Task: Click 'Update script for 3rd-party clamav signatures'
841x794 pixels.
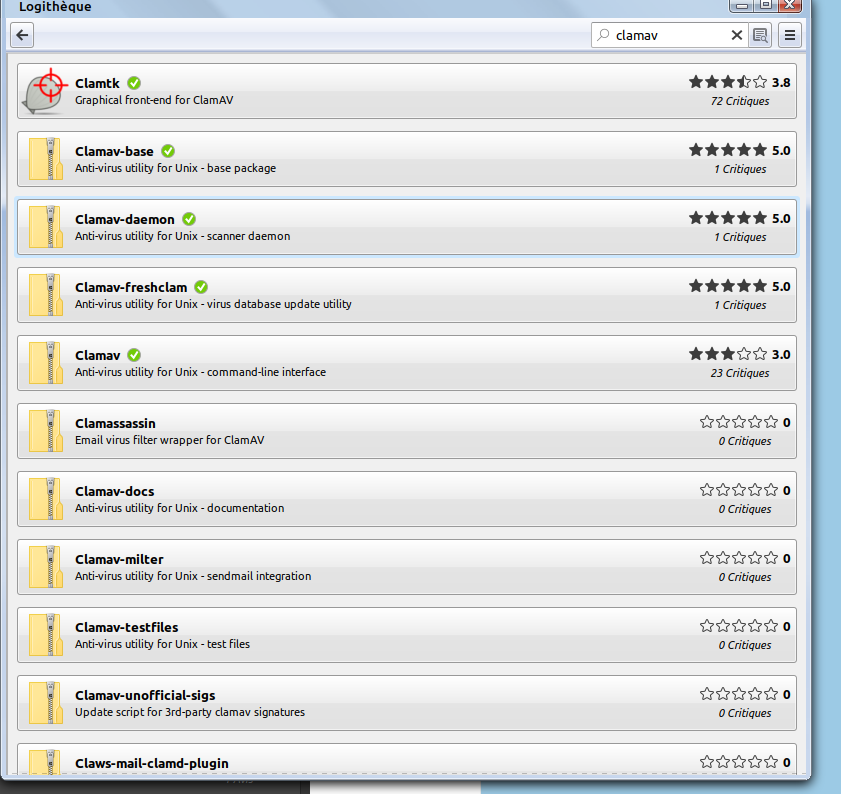Action: point(190,712)
